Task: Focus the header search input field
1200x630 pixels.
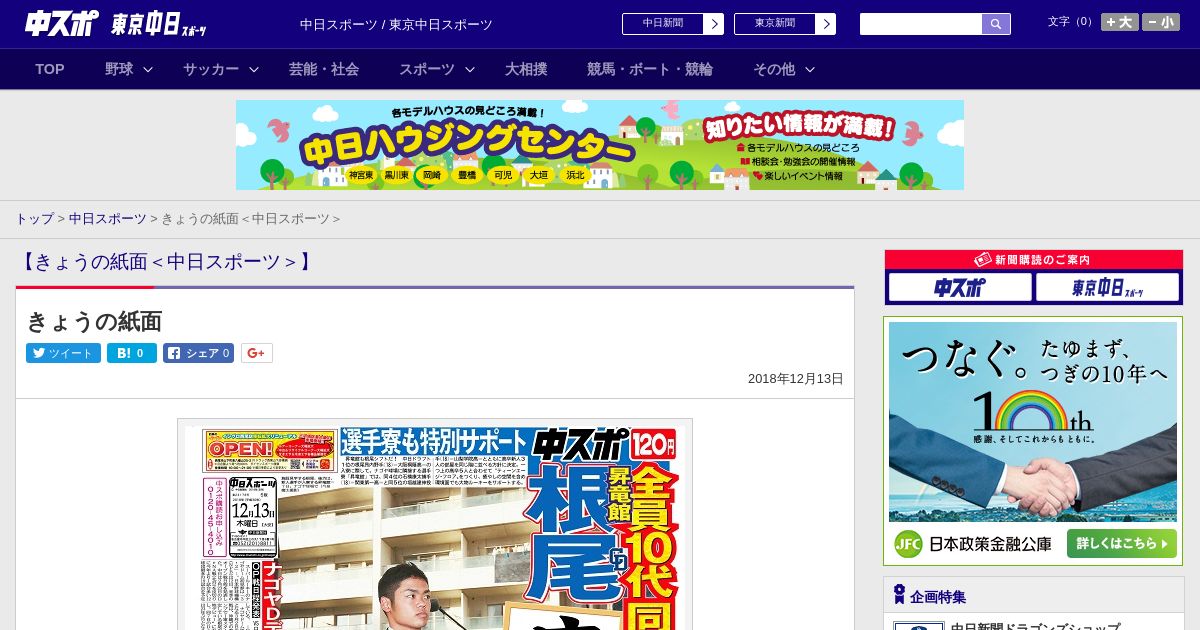Action: (x=921, y=24)
